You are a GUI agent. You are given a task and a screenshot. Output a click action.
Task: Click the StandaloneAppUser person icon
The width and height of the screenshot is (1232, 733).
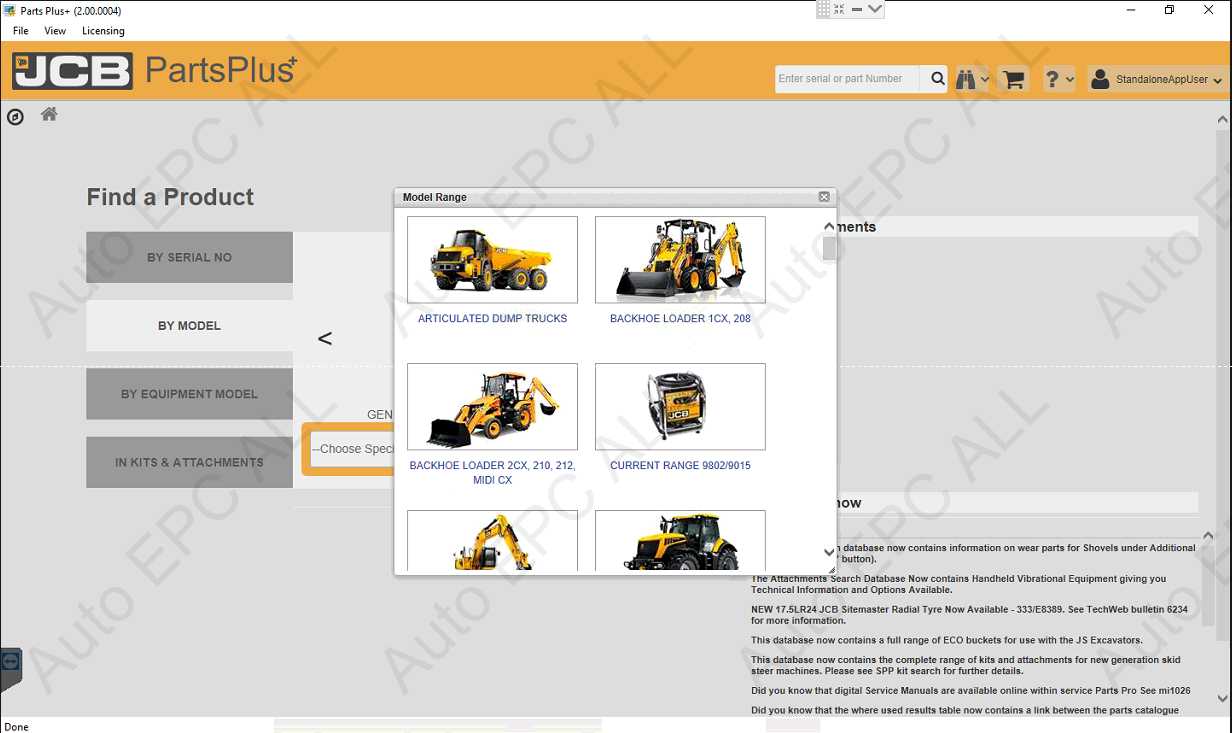pos(1100,78)
